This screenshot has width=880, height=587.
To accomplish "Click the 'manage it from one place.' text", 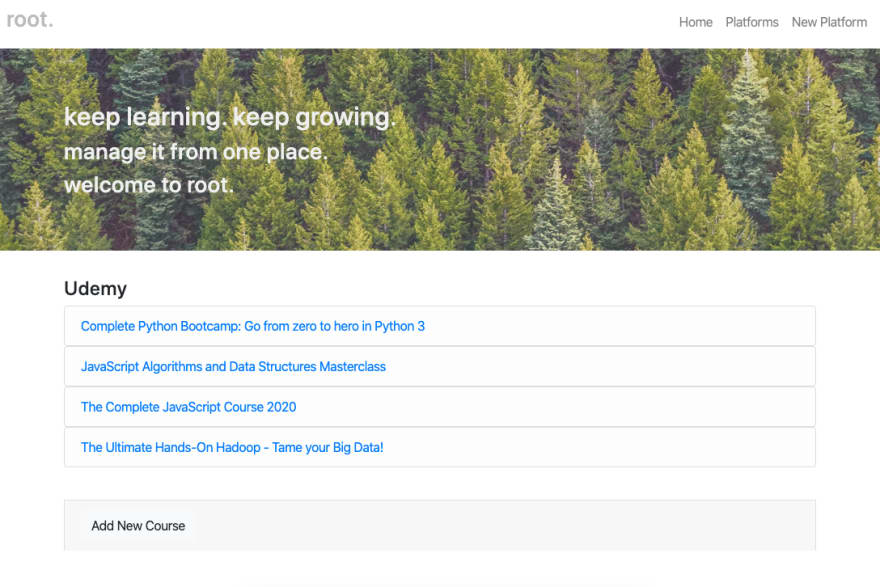I will point(195,152).
